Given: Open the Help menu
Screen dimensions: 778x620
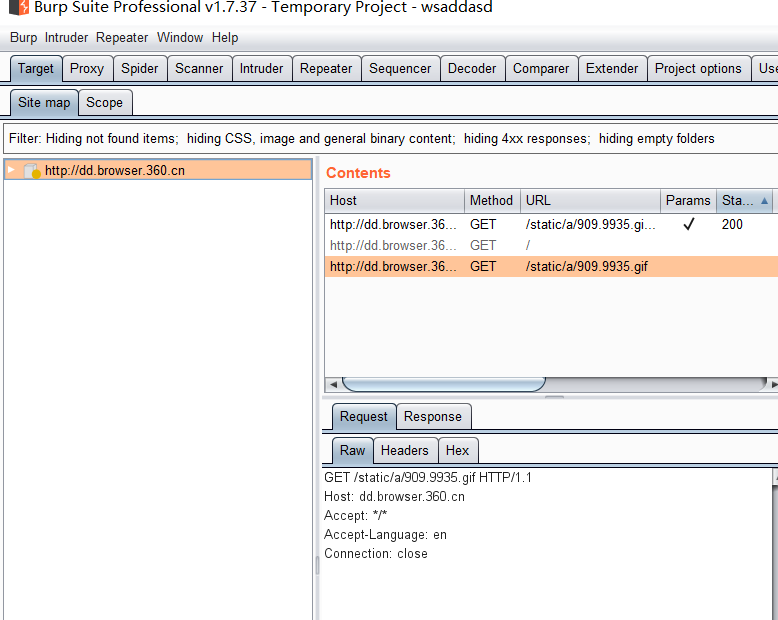Looking at the screenshot, I should [x=225, y=38].
